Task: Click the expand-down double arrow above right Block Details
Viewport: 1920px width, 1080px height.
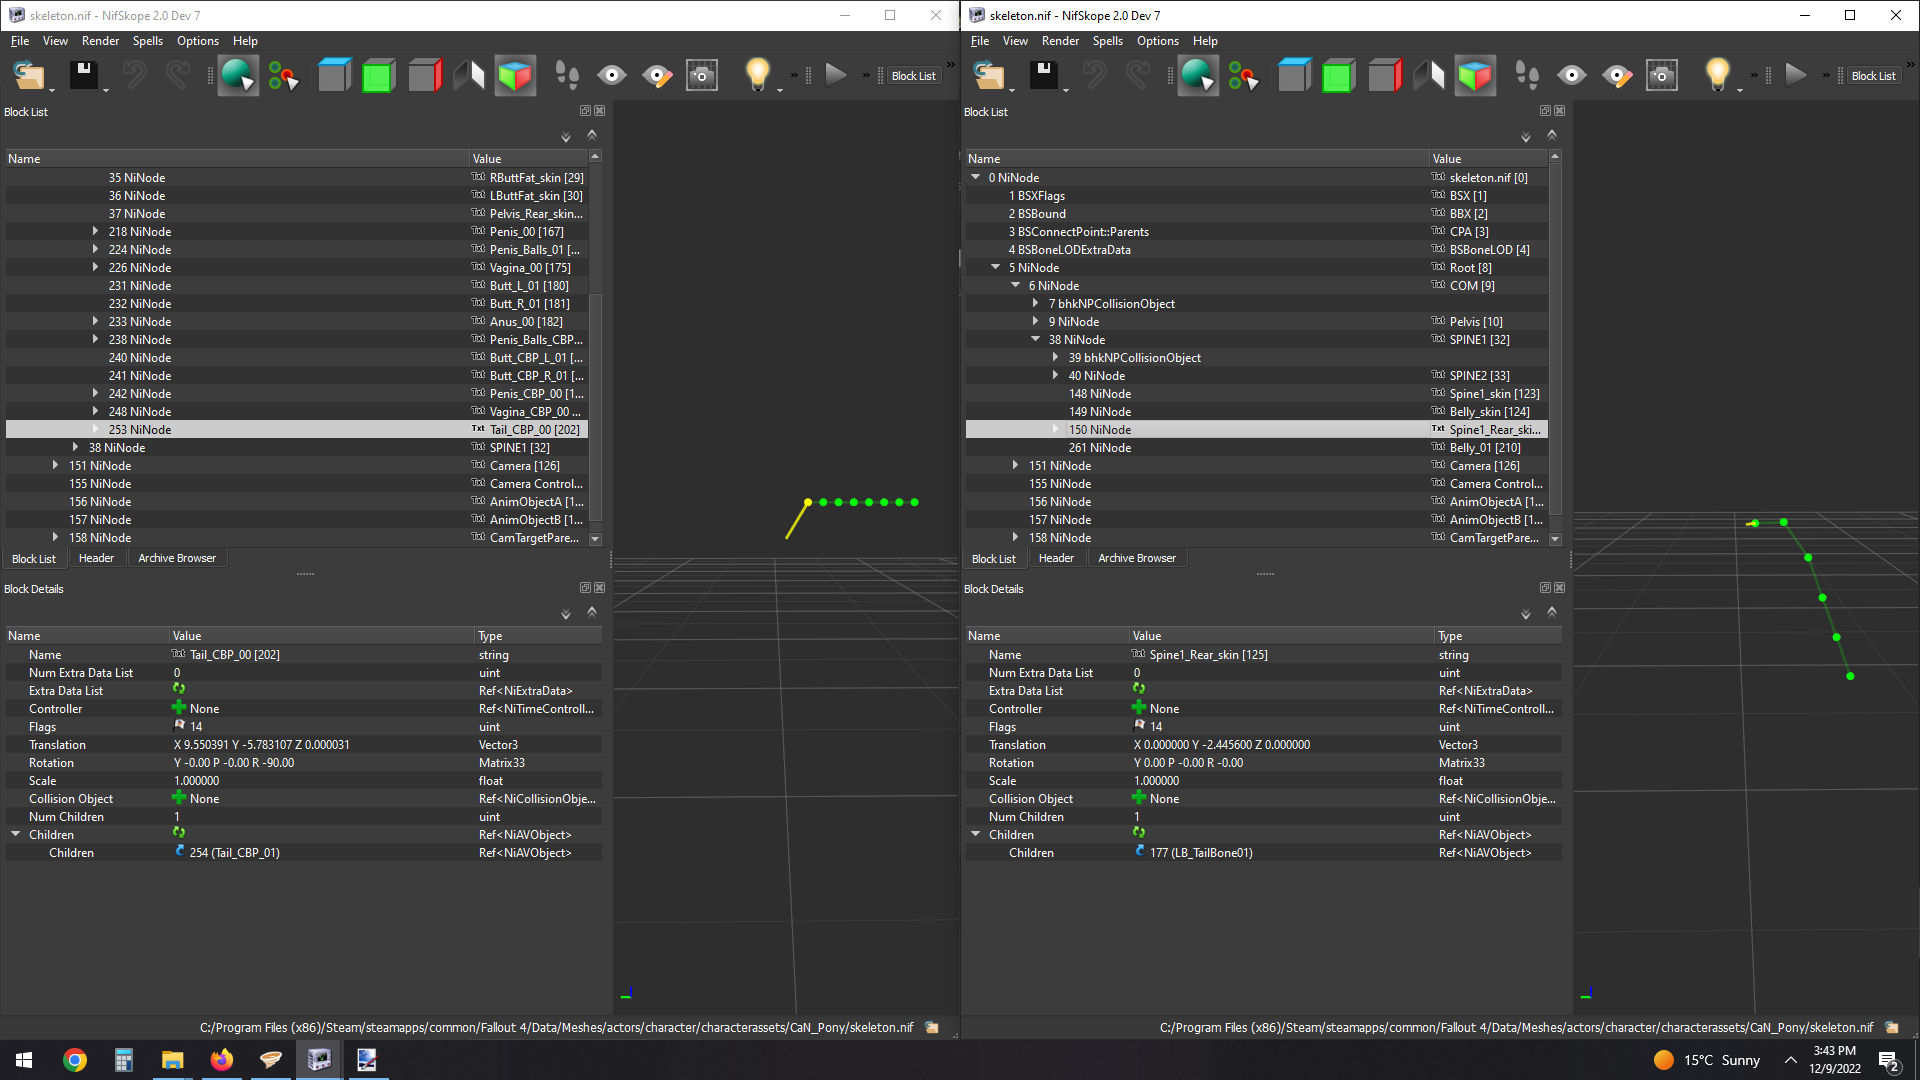Action: click(1526, 614)
